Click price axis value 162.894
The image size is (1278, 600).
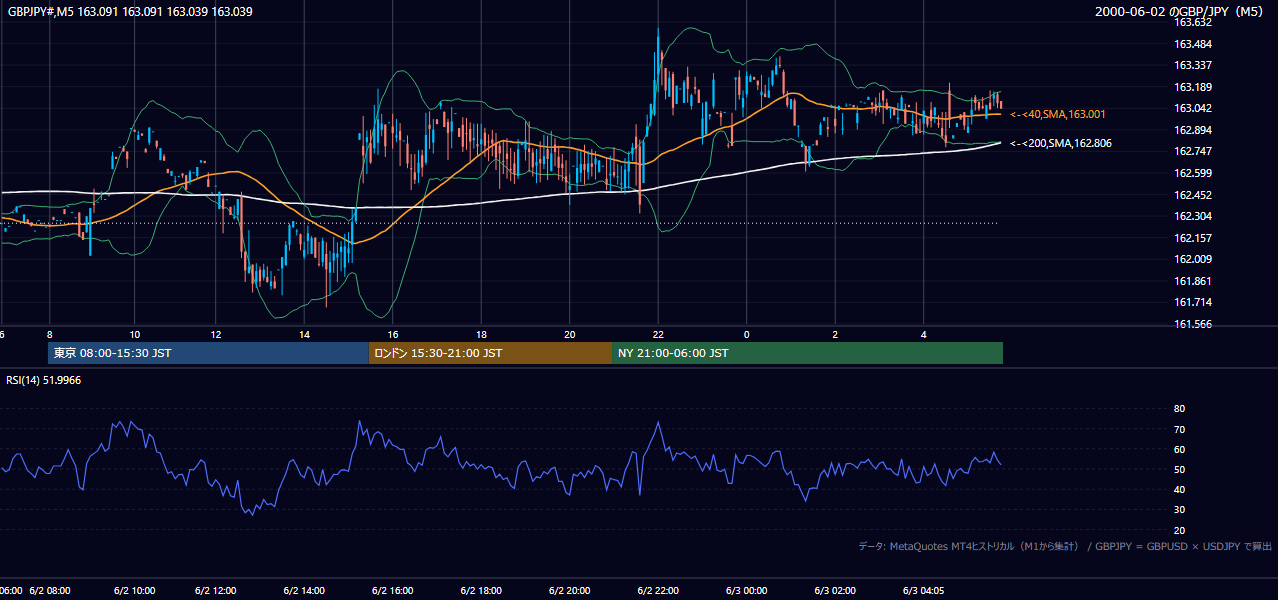[x=1192, y=130]
